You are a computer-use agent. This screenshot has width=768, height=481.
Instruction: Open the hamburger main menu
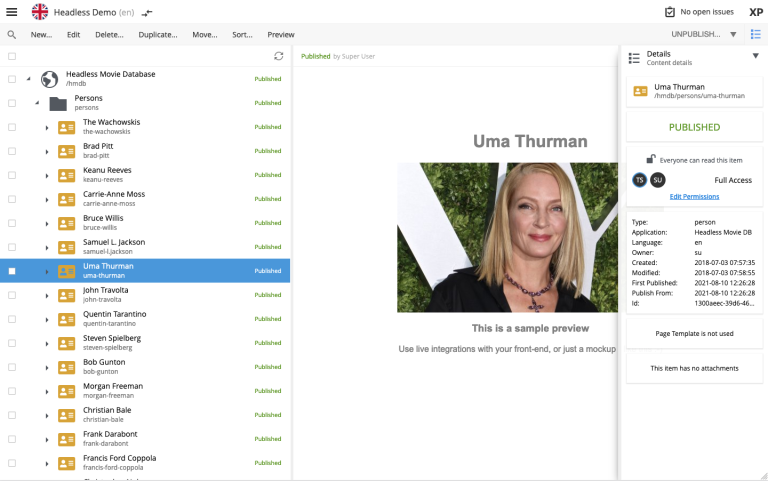coord(12,12)
